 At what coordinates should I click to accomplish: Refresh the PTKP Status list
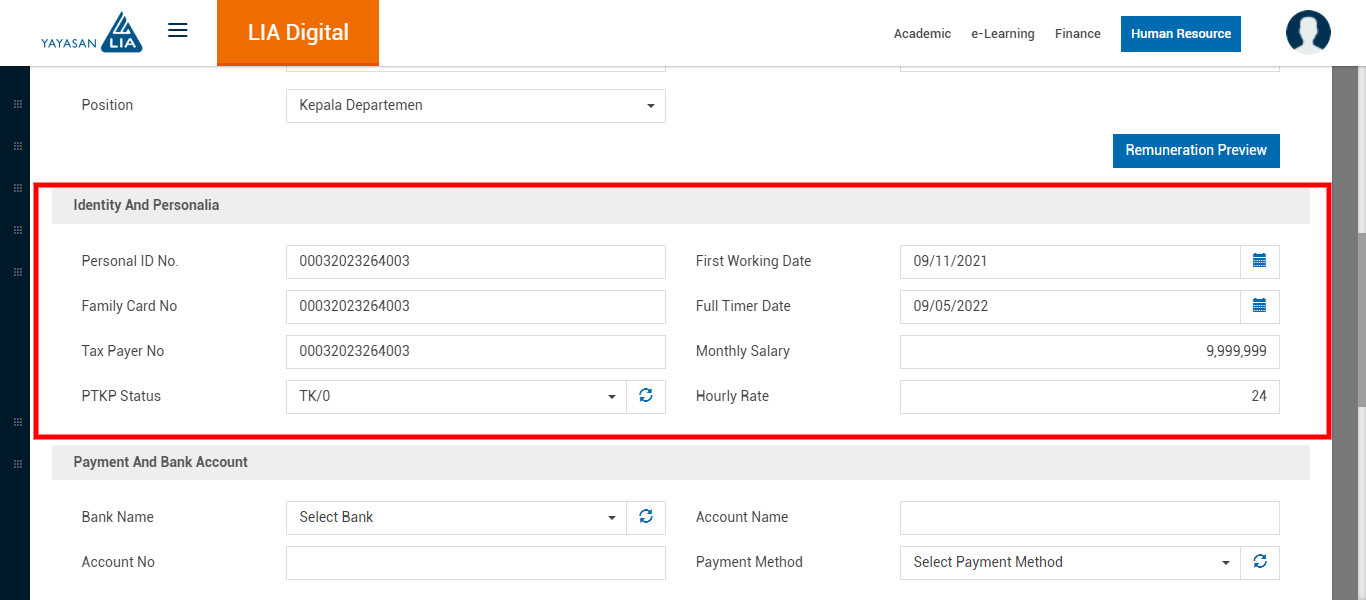point(646,396)
